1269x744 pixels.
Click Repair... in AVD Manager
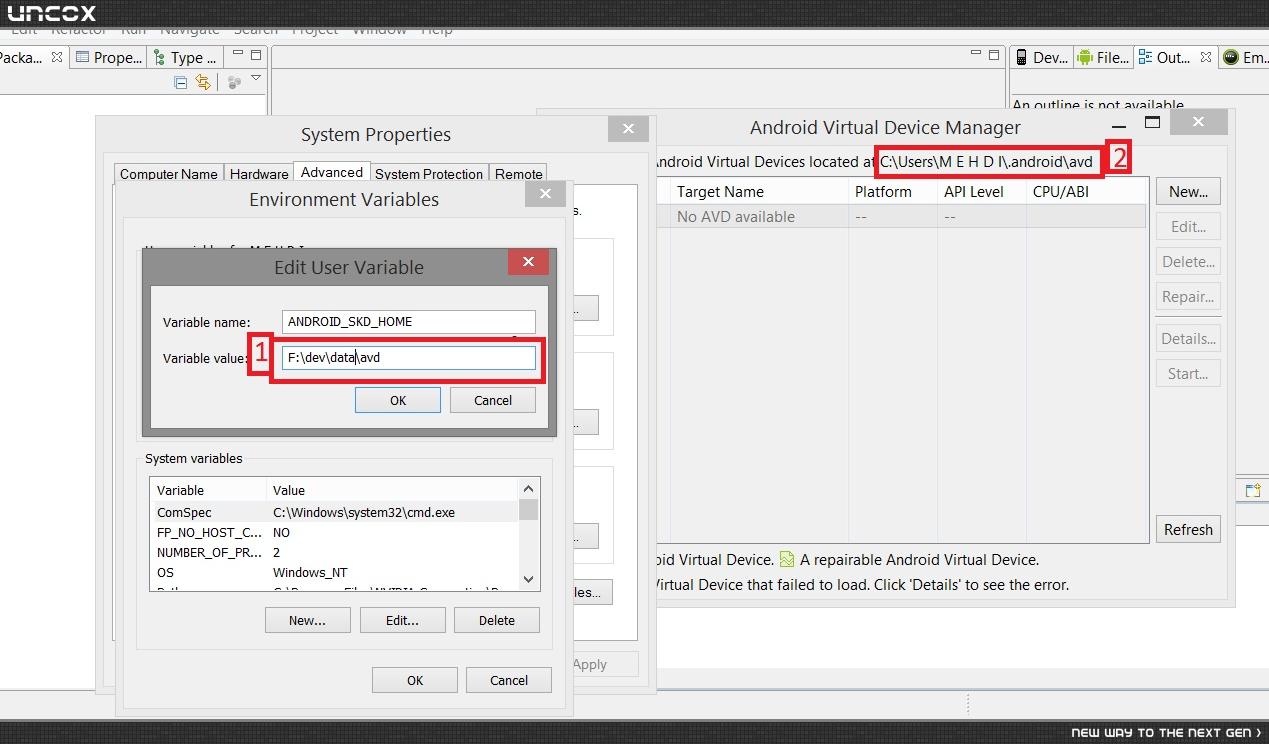1188,296
